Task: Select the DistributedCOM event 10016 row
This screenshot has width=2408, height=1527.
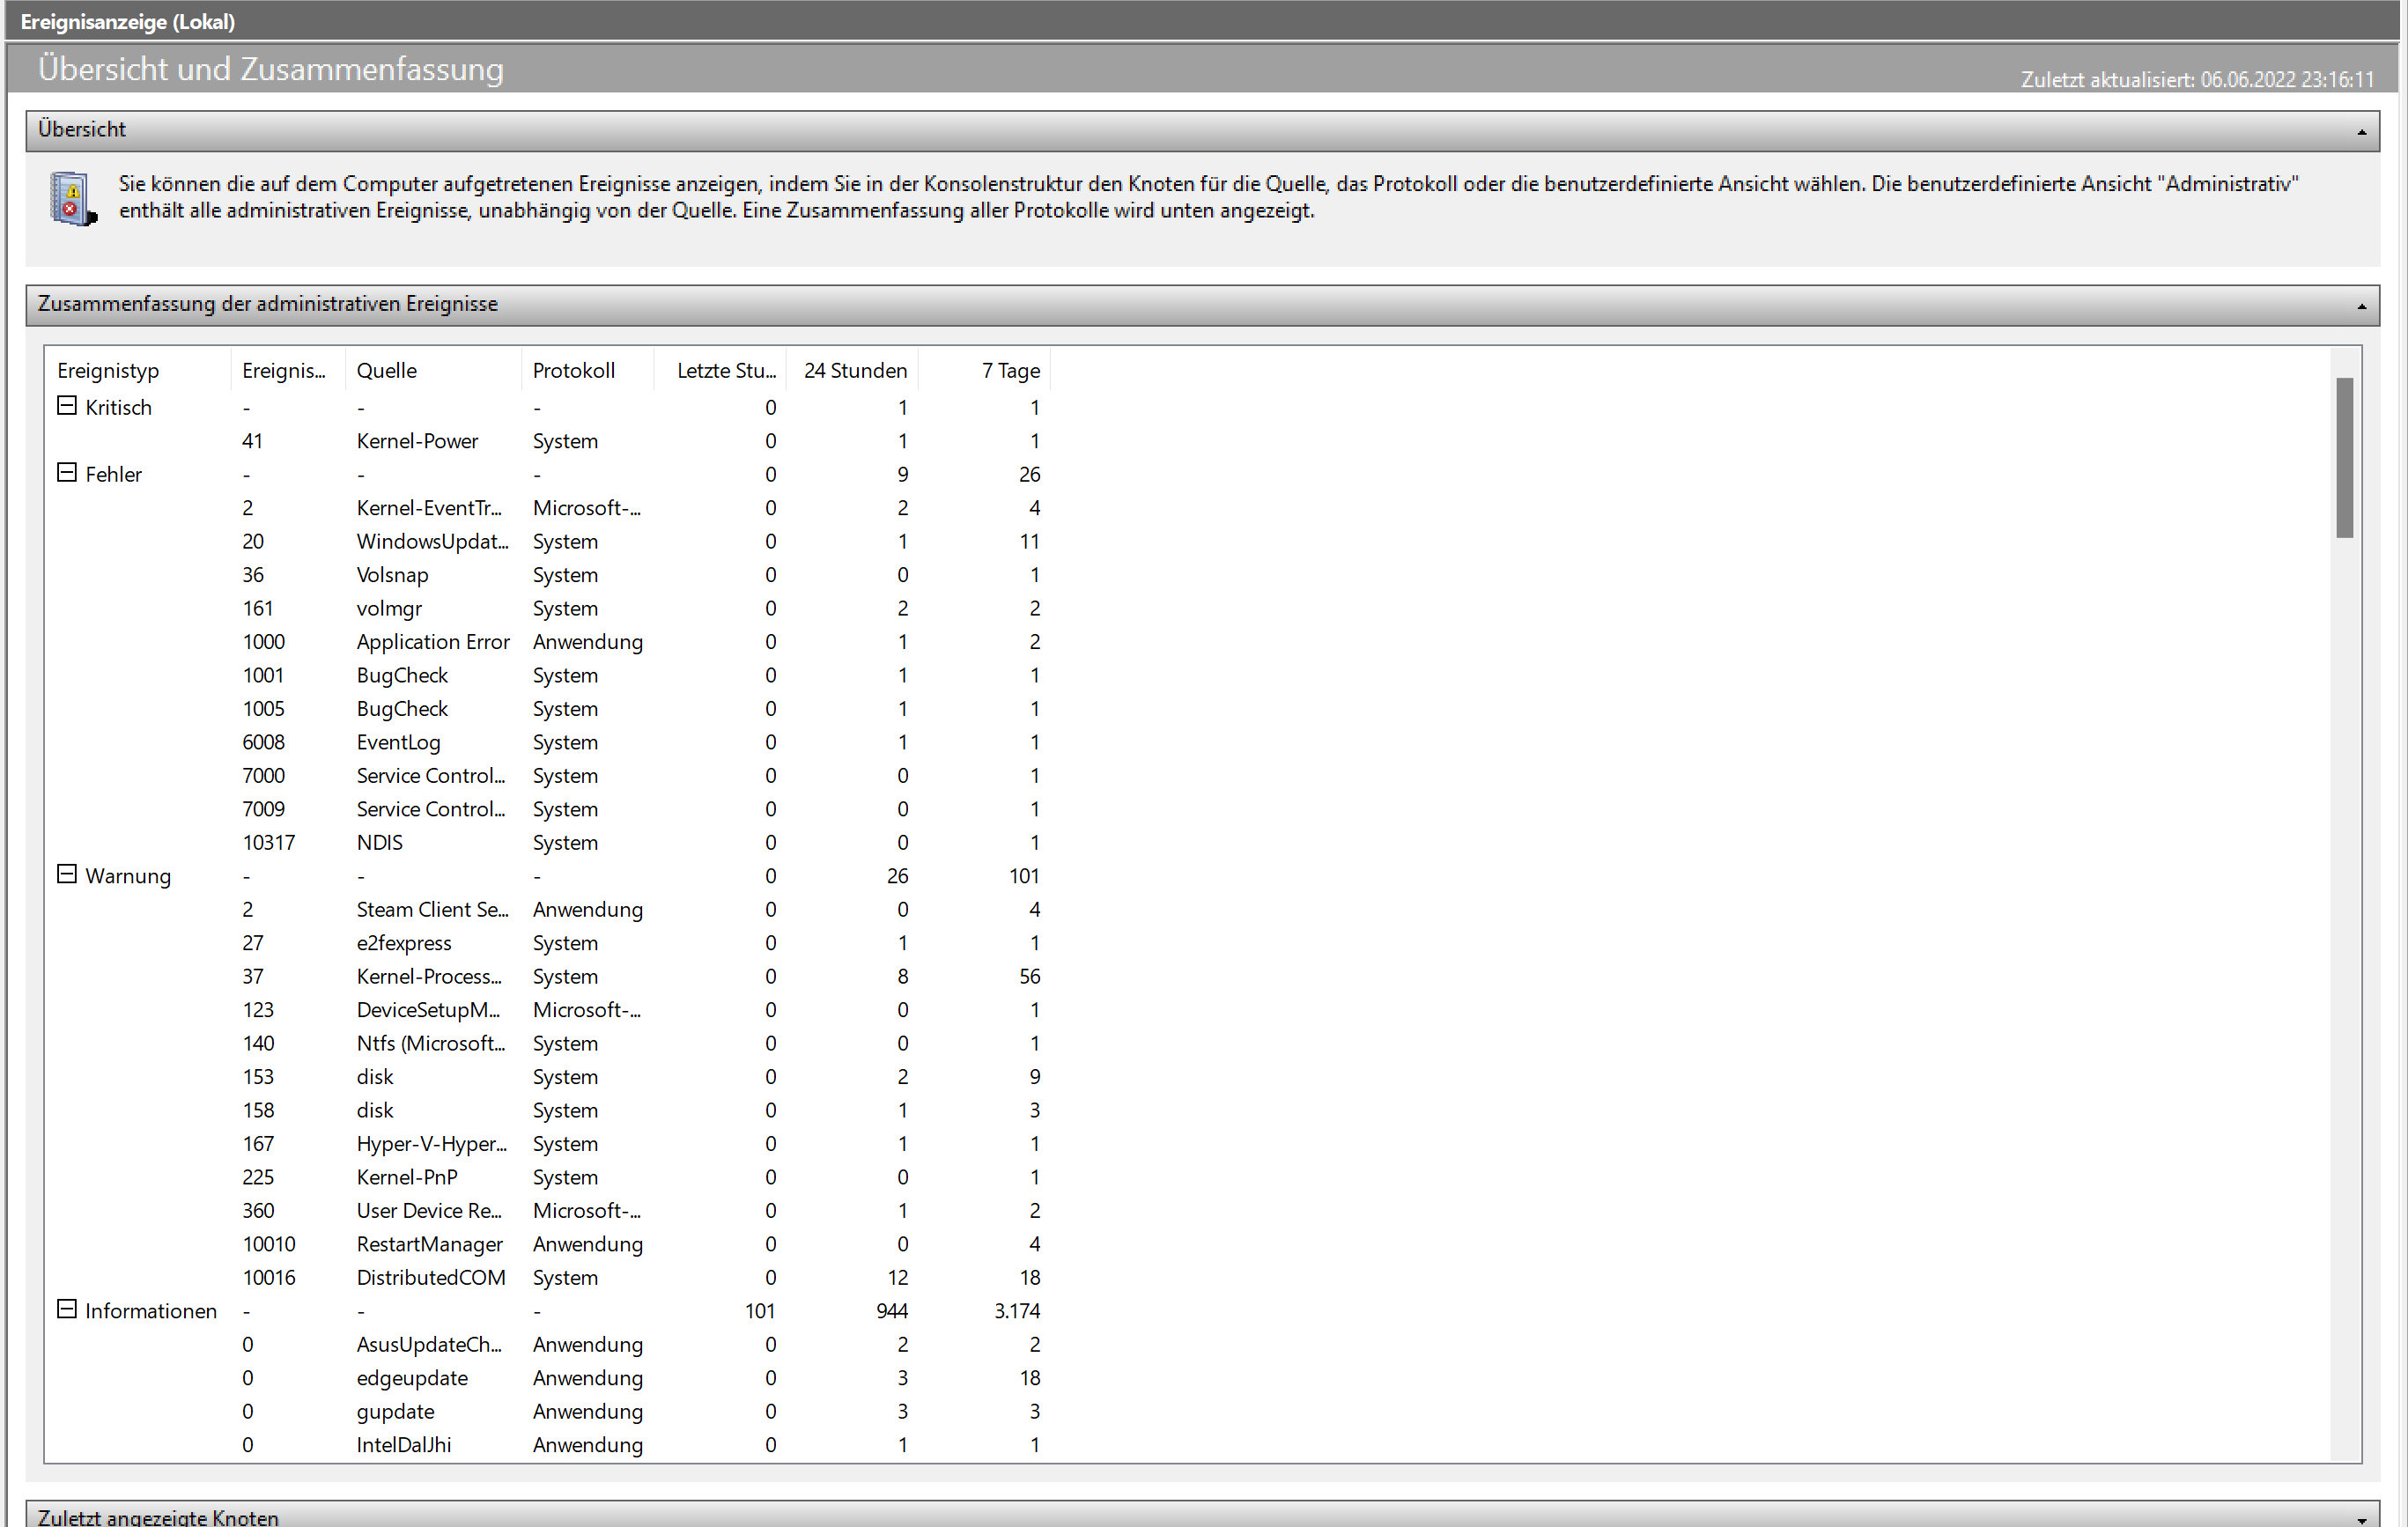Action: pyautogui.click(x=431, y=1278)
